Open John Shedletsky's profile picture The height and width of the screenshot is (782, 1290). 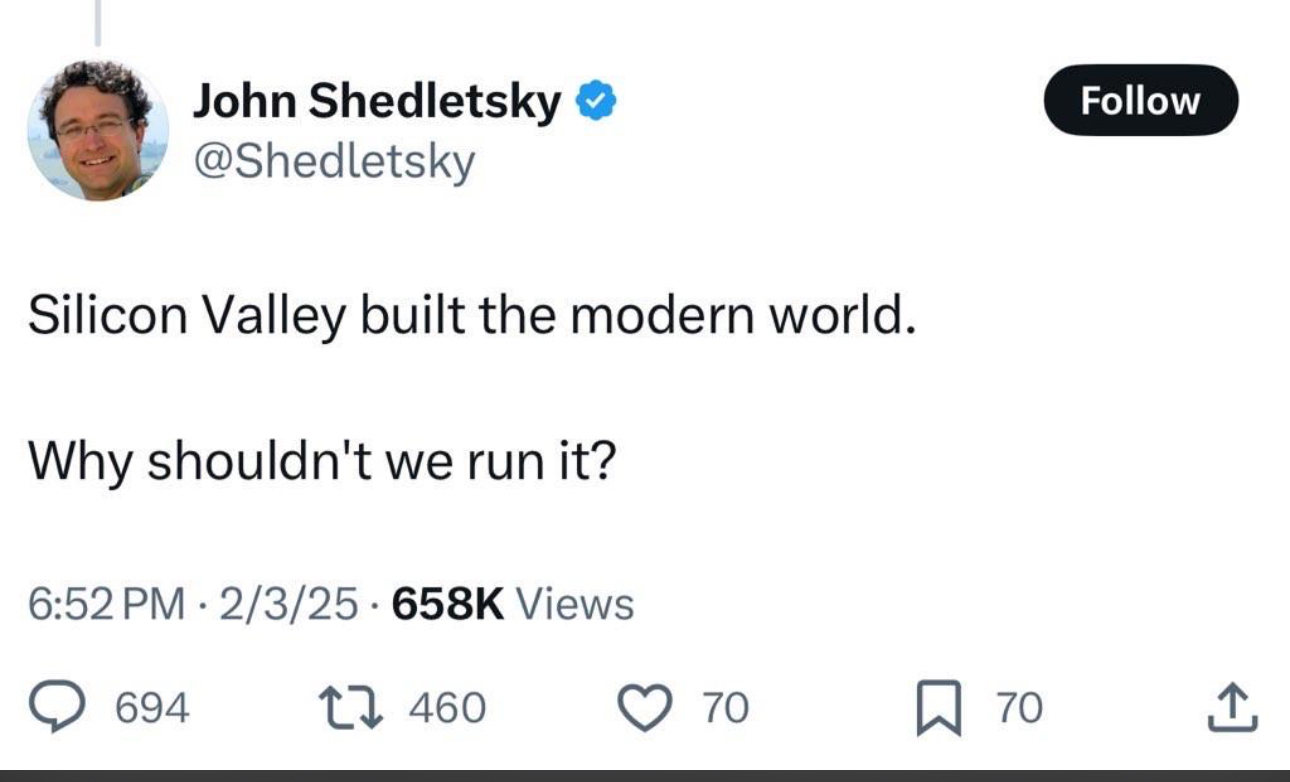tap(97, 130)
